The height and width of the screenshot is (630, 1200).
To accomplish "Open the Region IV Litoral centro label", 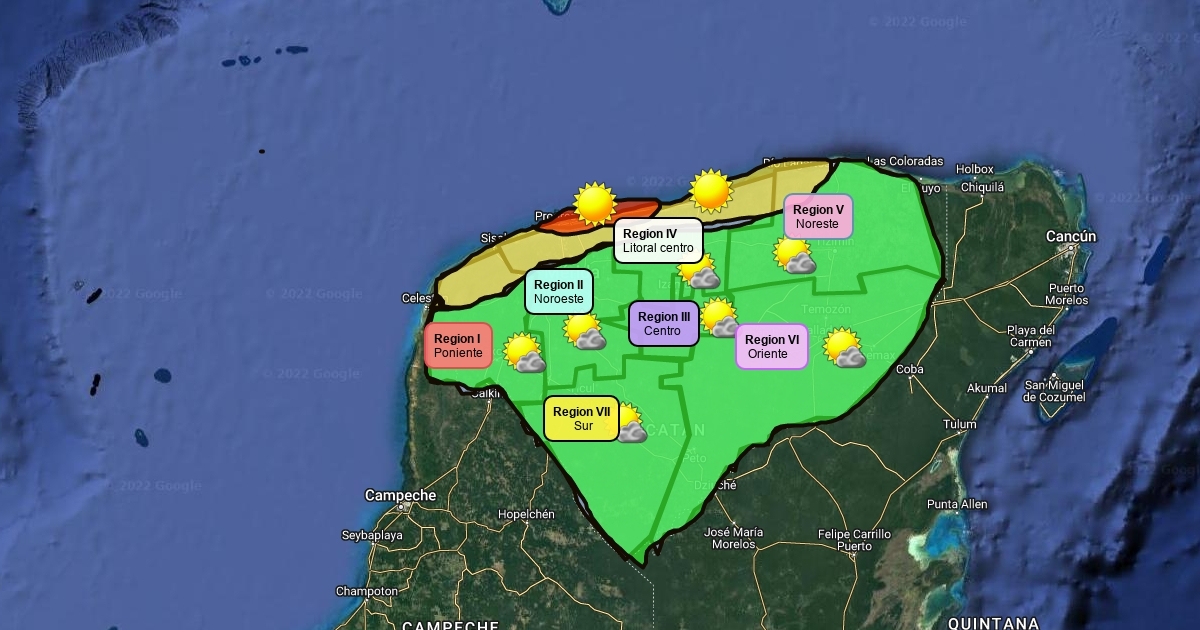I will 657,241.
